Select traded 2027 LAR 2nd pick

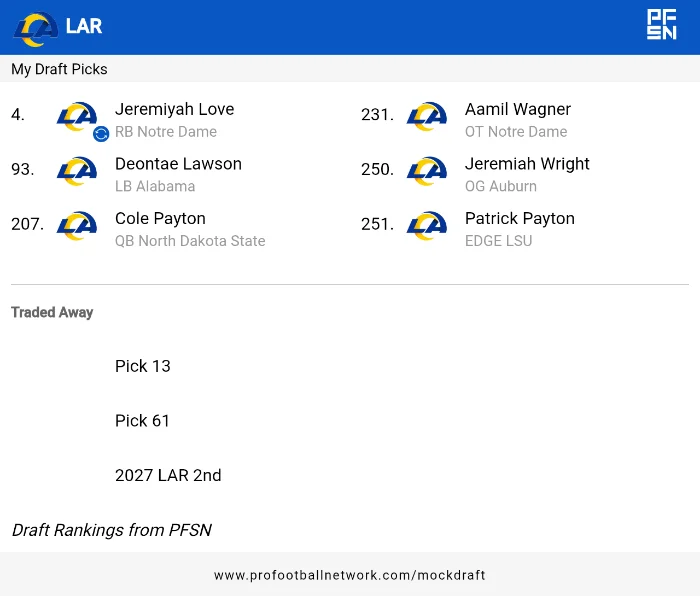[x=168, y=476]
